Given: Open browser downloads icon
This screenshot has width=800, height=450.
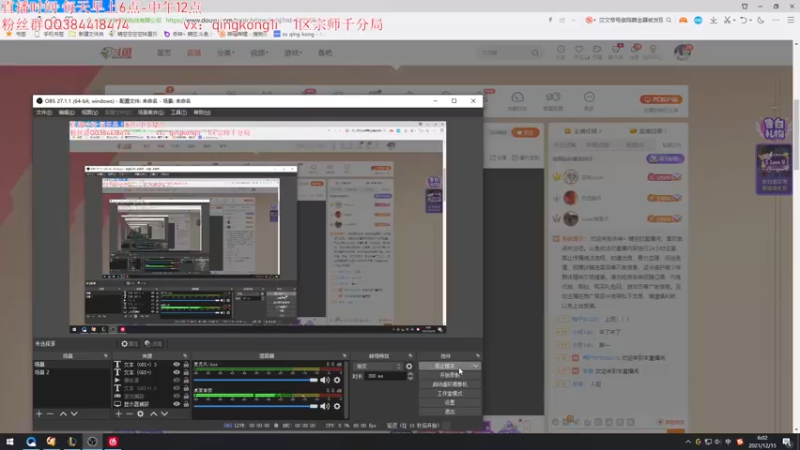Looking at the screenshot, I should 713,20.
